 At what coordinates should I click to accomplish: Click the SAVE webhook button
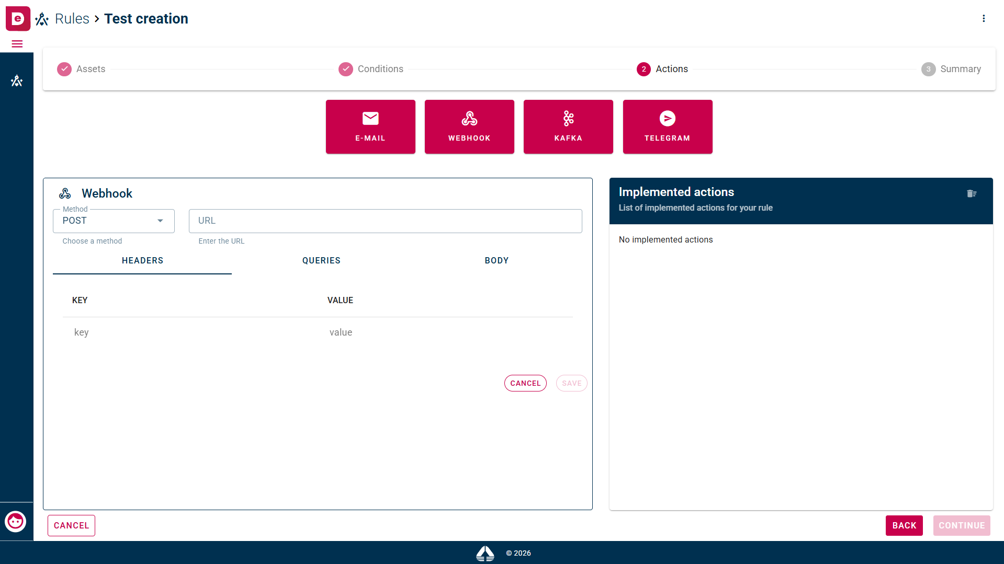pos(571,383)
